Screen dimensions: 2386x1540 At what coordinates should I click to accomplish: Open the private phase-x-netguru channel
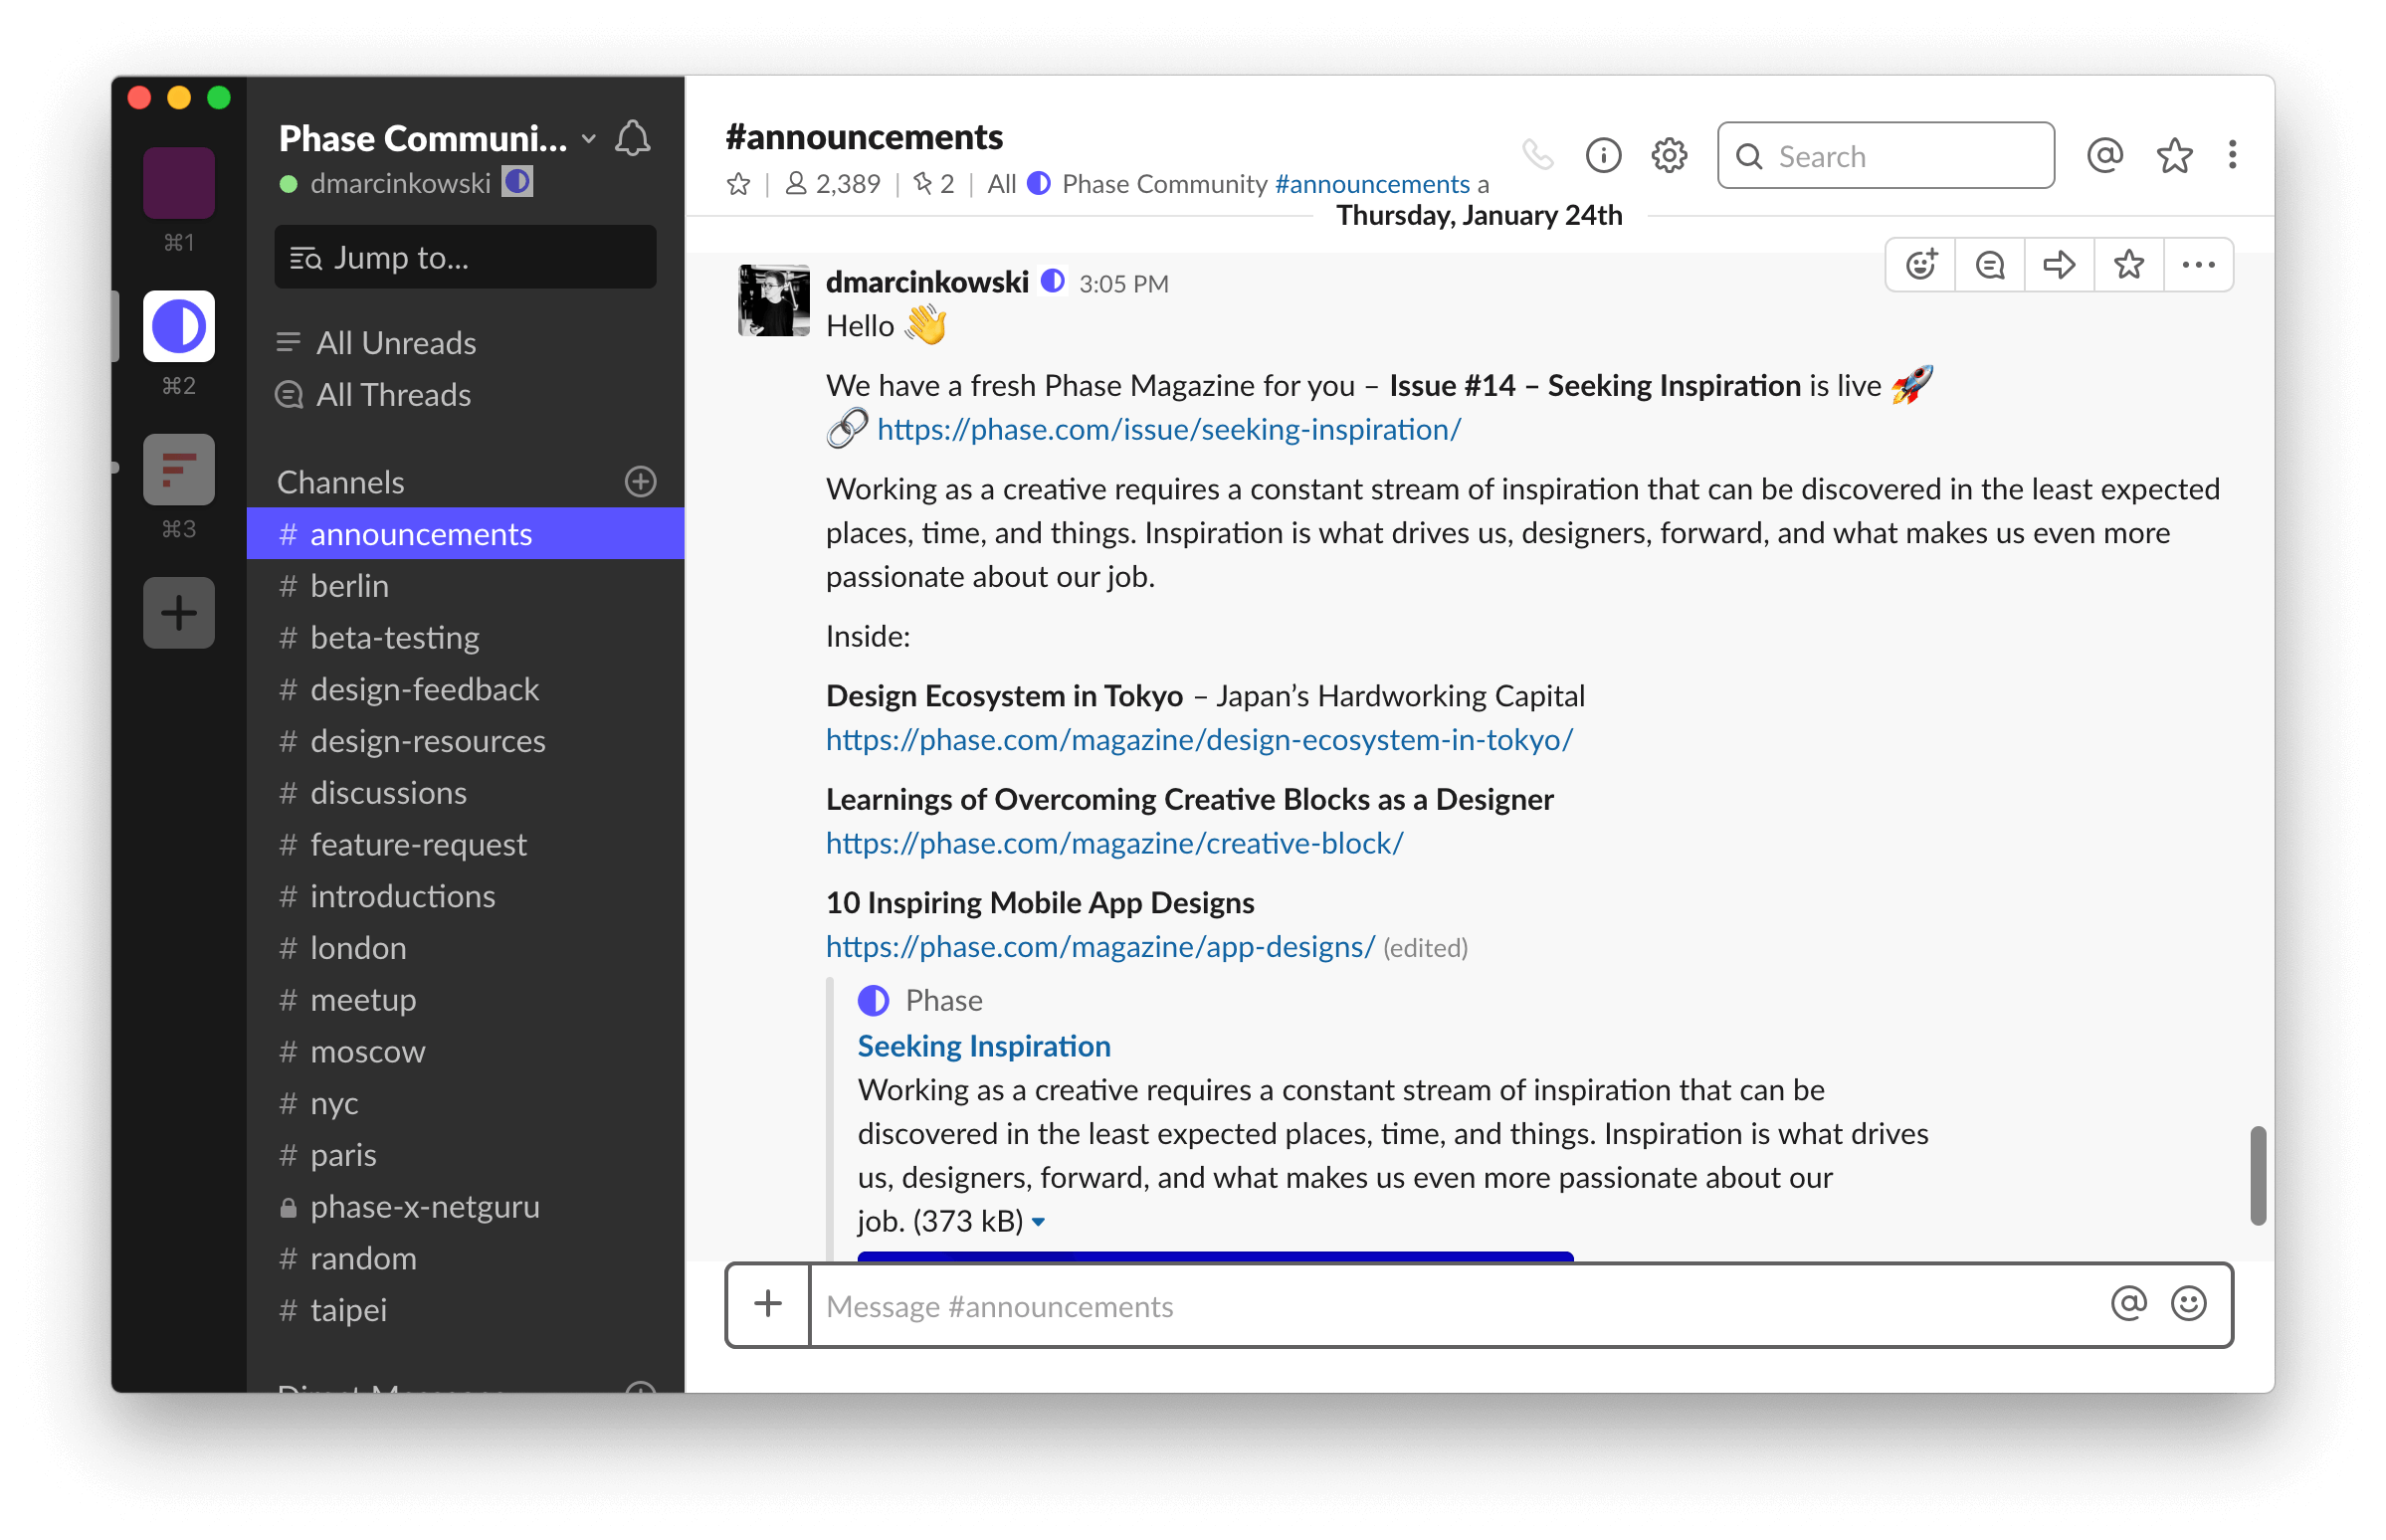point(465,1205)
